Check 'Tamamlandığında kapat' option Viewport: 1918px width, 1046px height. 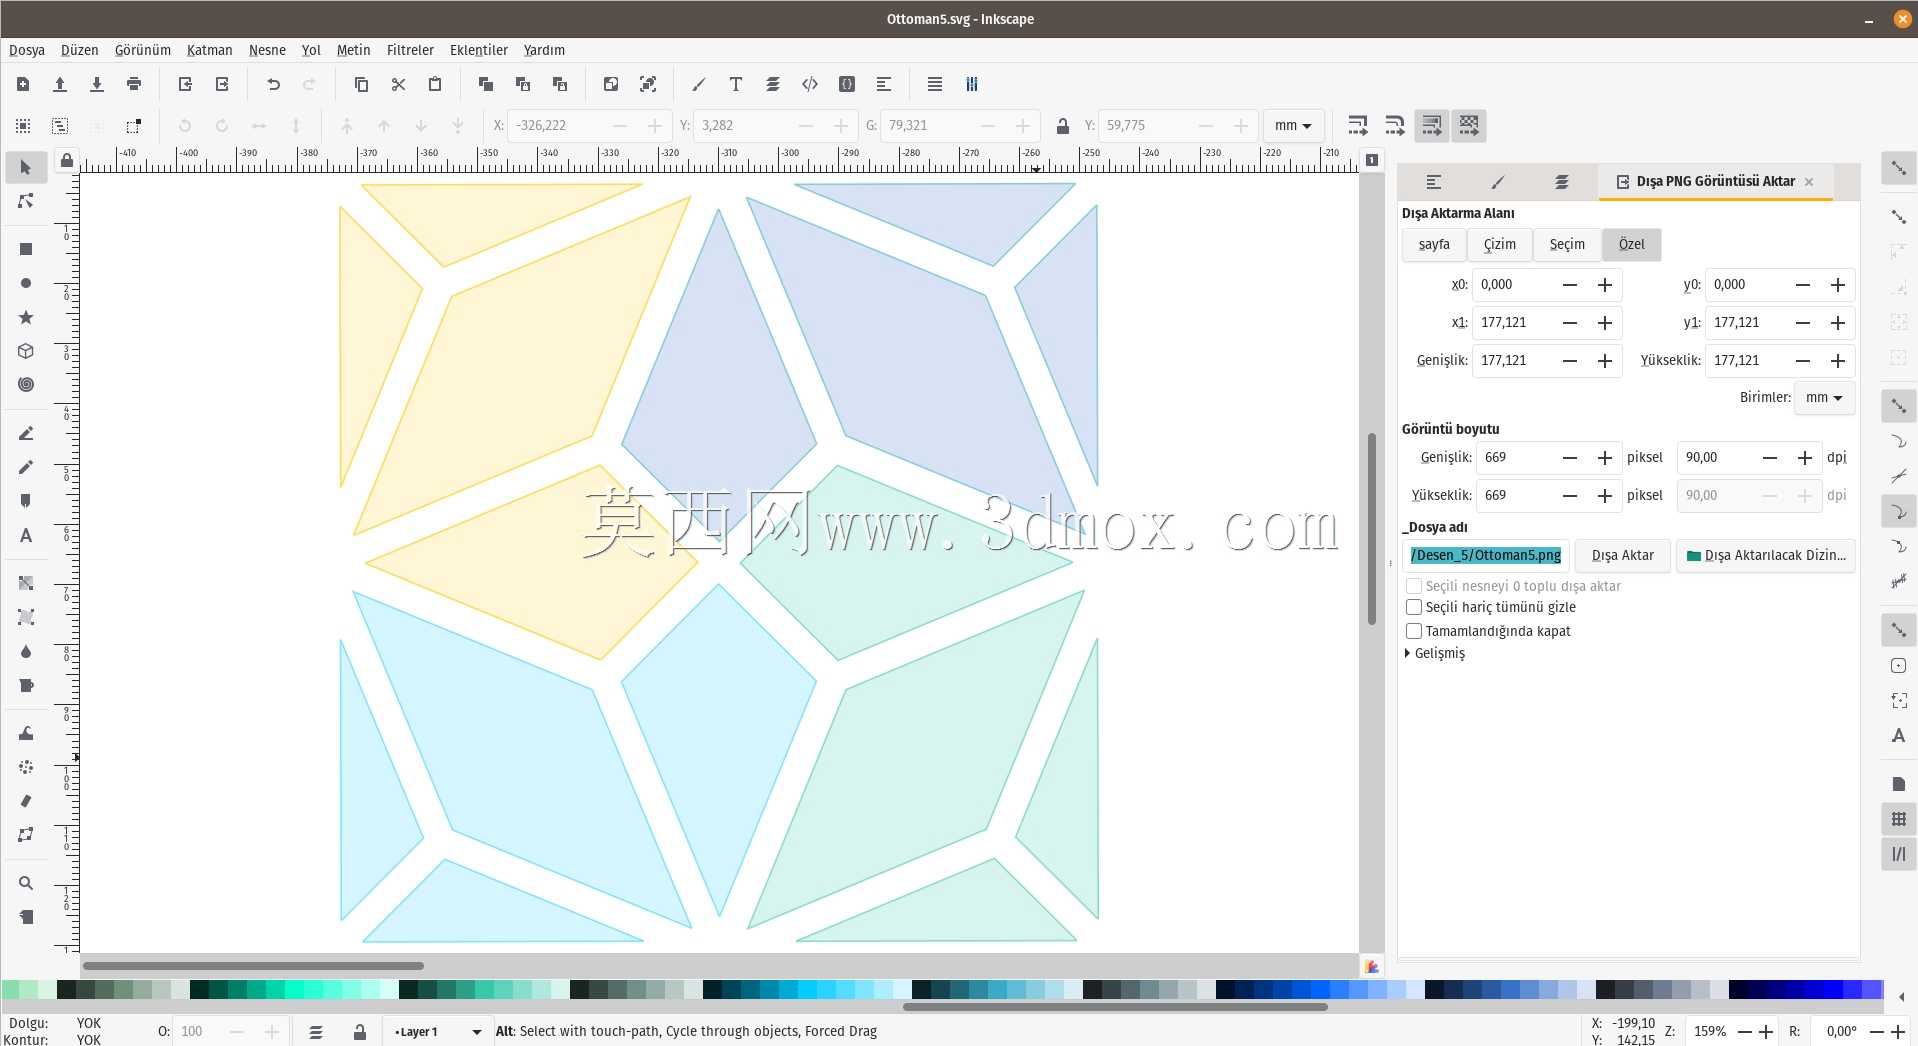pyautogui.click(x=1414, y=631)
